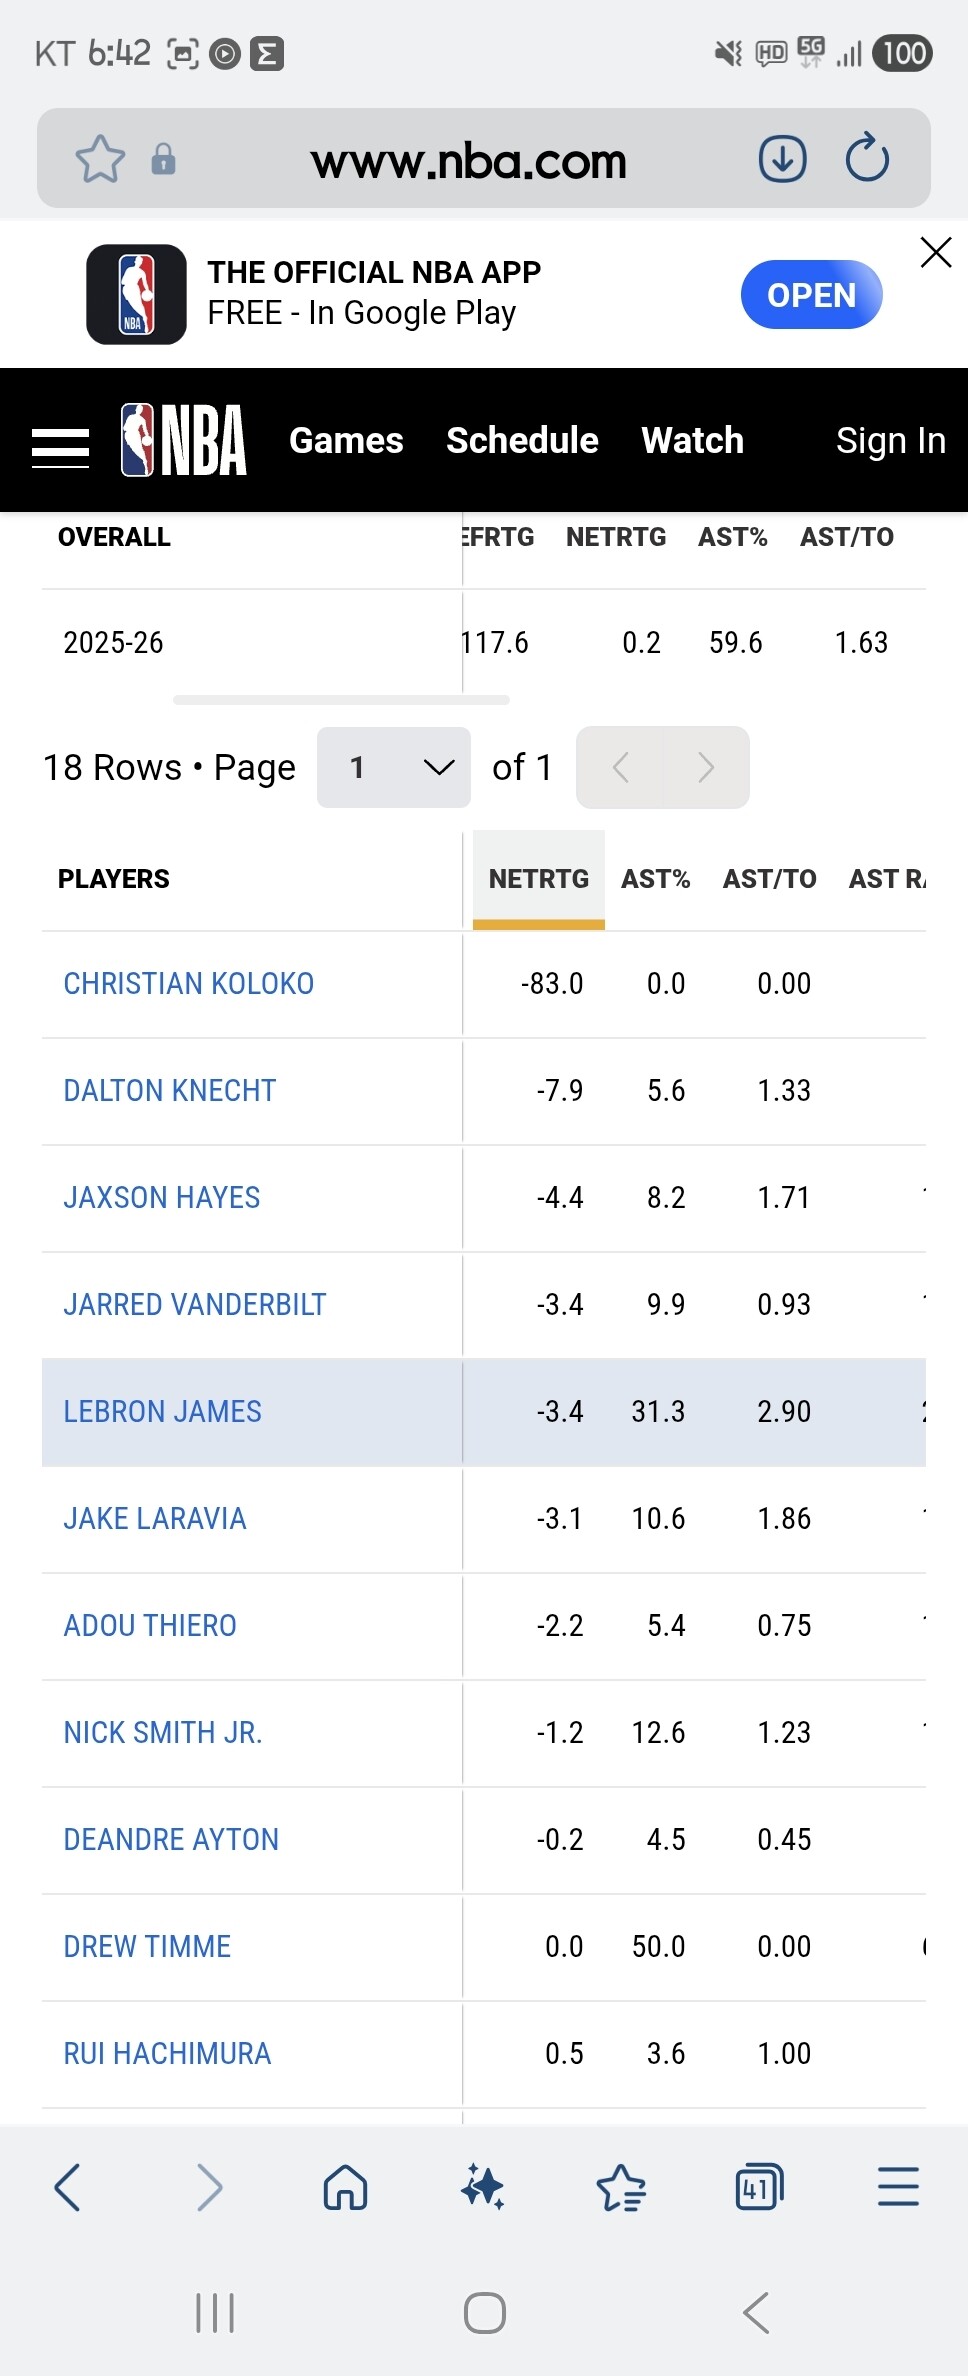Tap the NBA logo
The width and height of the screenshot is (968, 2376).
click(184, 440)
